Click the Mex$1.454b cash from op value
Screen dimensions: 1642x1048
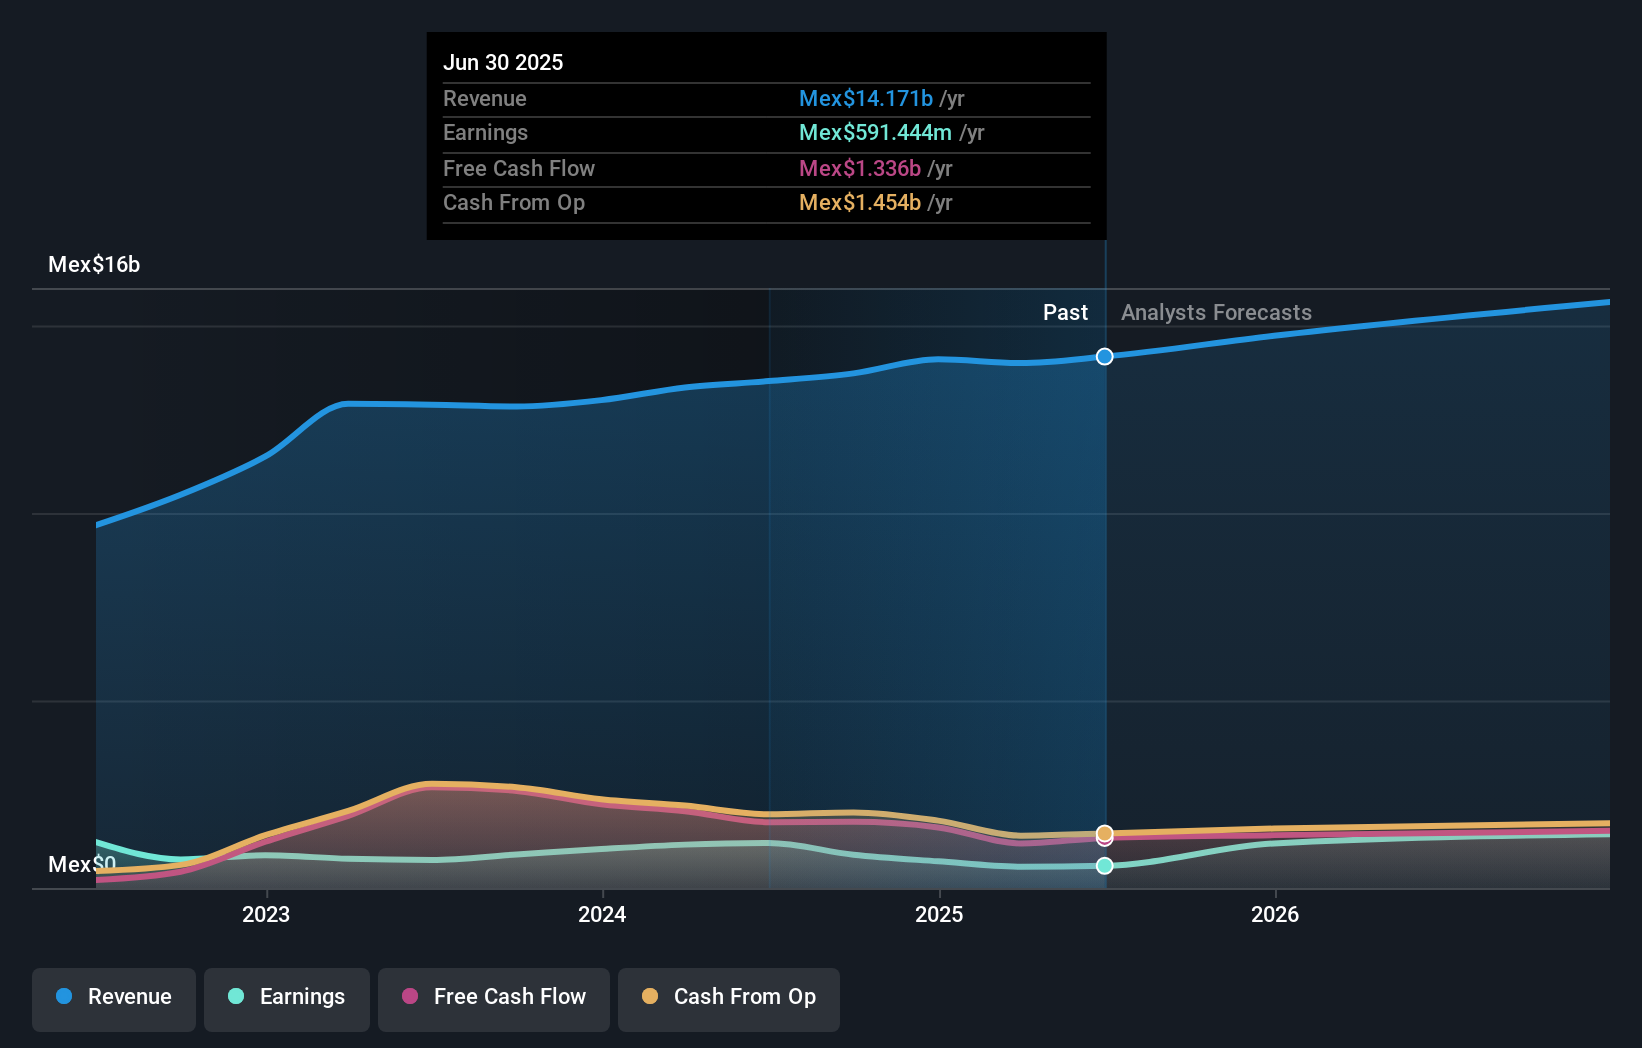pos(860,202)
